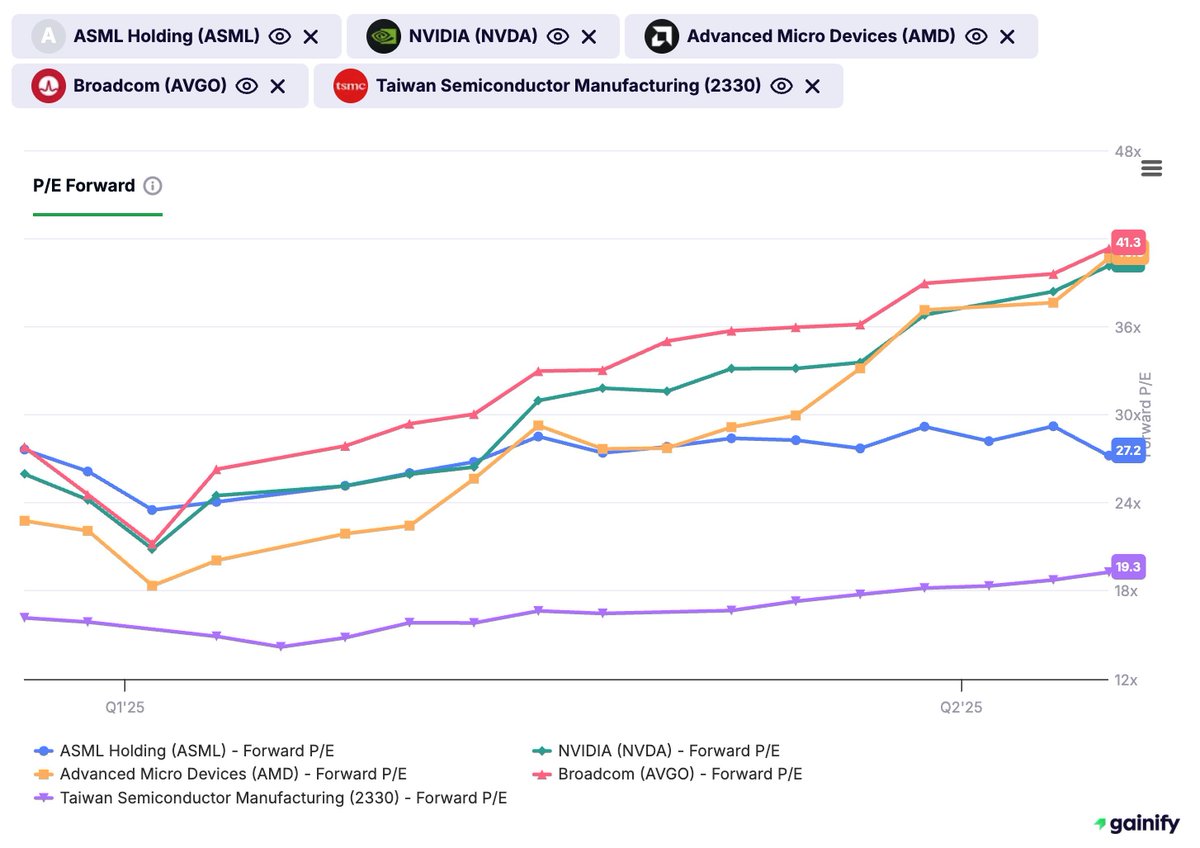1200x848 pixels.
Task: Remove NVIDIA (NVDA) chip with X
Action: click(x=589, y=37)
